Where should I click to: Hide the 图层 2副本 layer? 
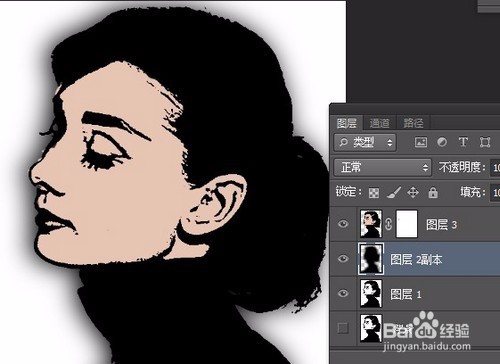343,259
